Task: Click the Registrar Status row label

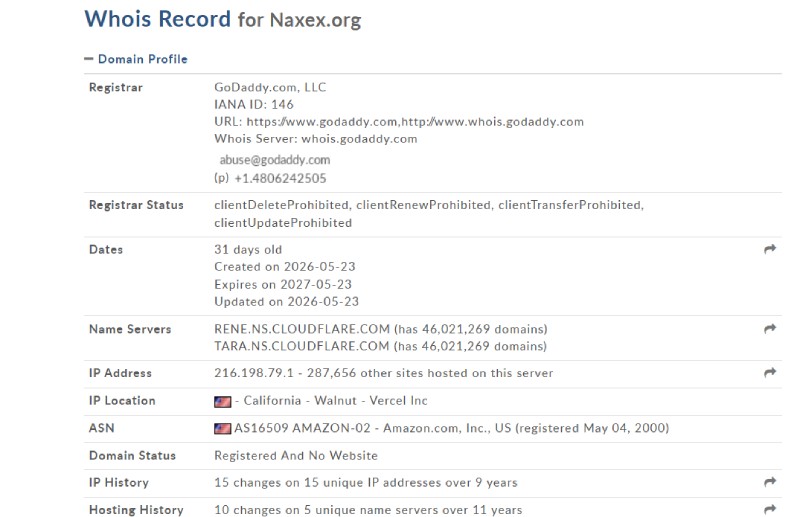Action: [136, 205]
